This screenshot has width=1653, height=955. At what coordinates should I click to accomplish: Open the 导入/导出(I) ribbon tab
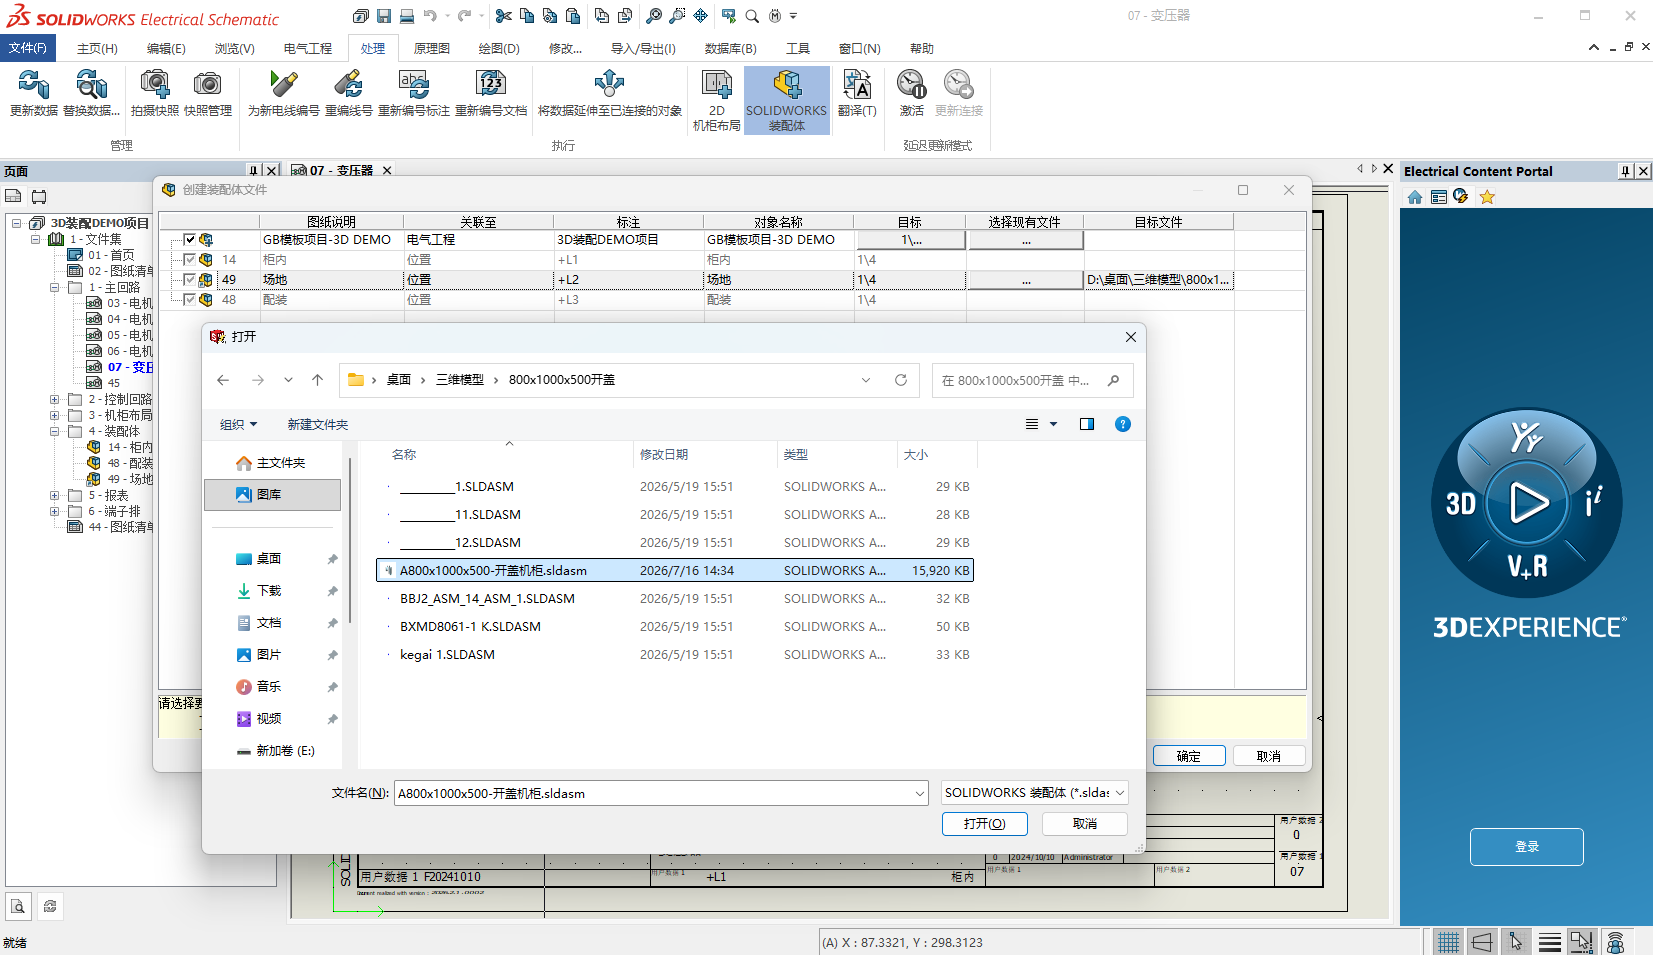[x=643, y=48]
